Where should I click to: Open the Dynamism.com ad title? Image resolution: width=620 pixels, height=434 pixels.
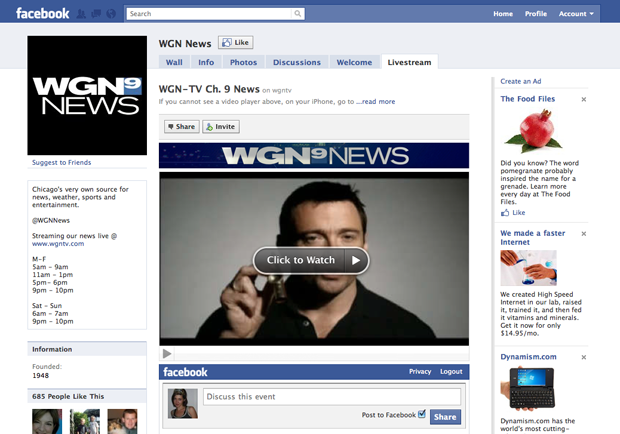528,357
